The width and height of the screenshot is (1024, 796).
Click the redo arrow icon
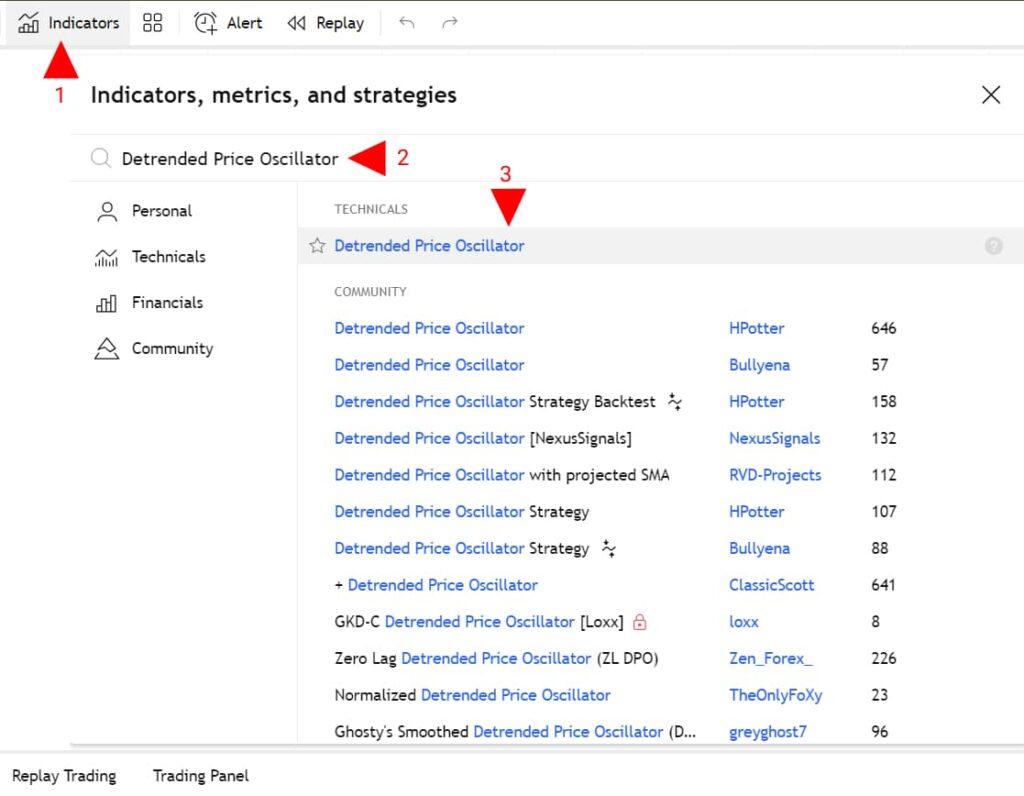pyautogui.click(x=450, y=22)
